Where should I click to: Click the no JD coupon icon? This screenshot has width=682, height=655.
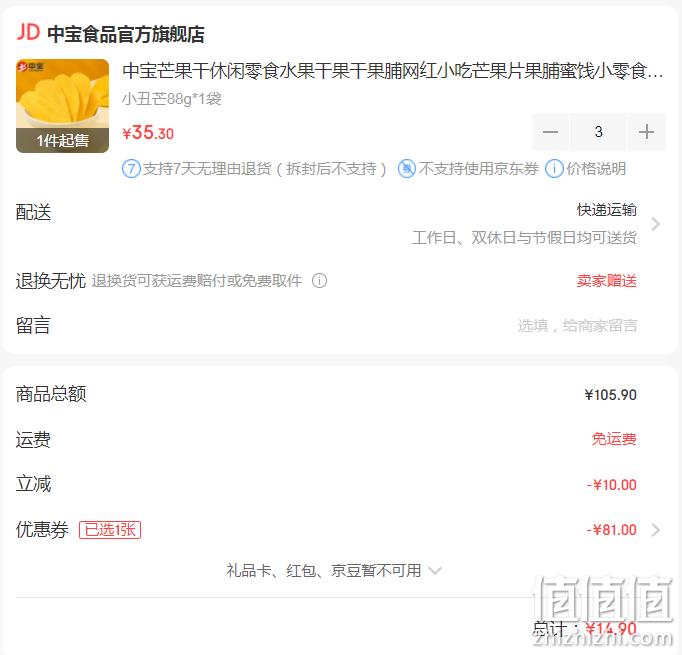[x=407, y=169]
